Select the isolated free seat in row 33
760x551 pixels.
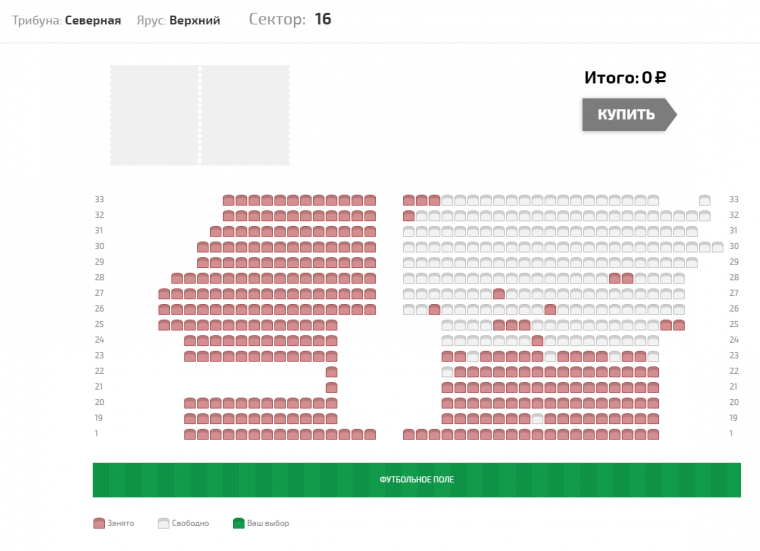pos(705,200)
